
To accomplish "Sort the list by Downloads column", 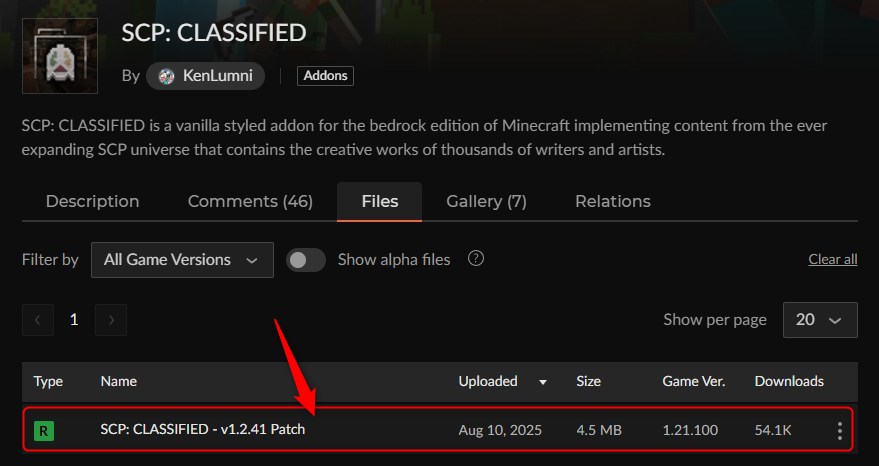I will (789, 381).
